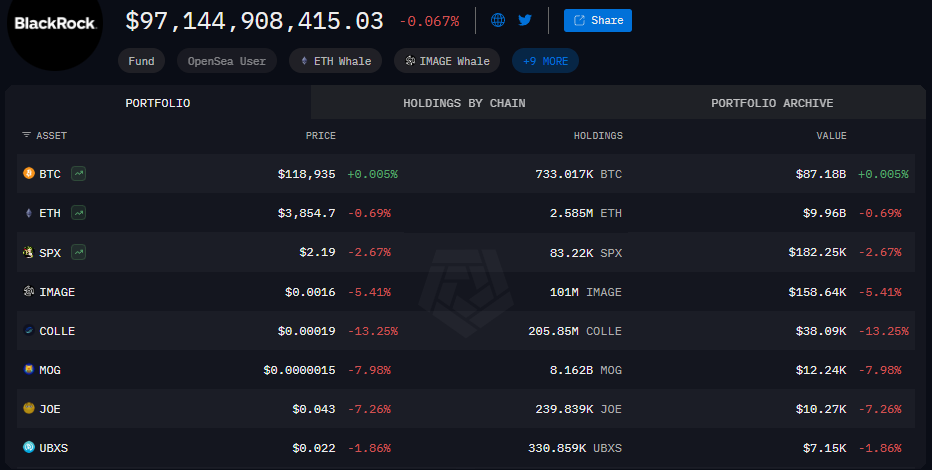Click the ETH price $3,854.7
The width and height of the screenshot is (932, 470).
click(306, 213)
